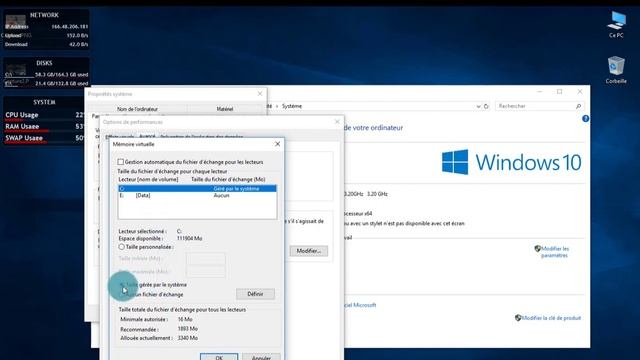Close the Options de performances window
This screenshot has width=640, height=360.
(x=337, y=122)
